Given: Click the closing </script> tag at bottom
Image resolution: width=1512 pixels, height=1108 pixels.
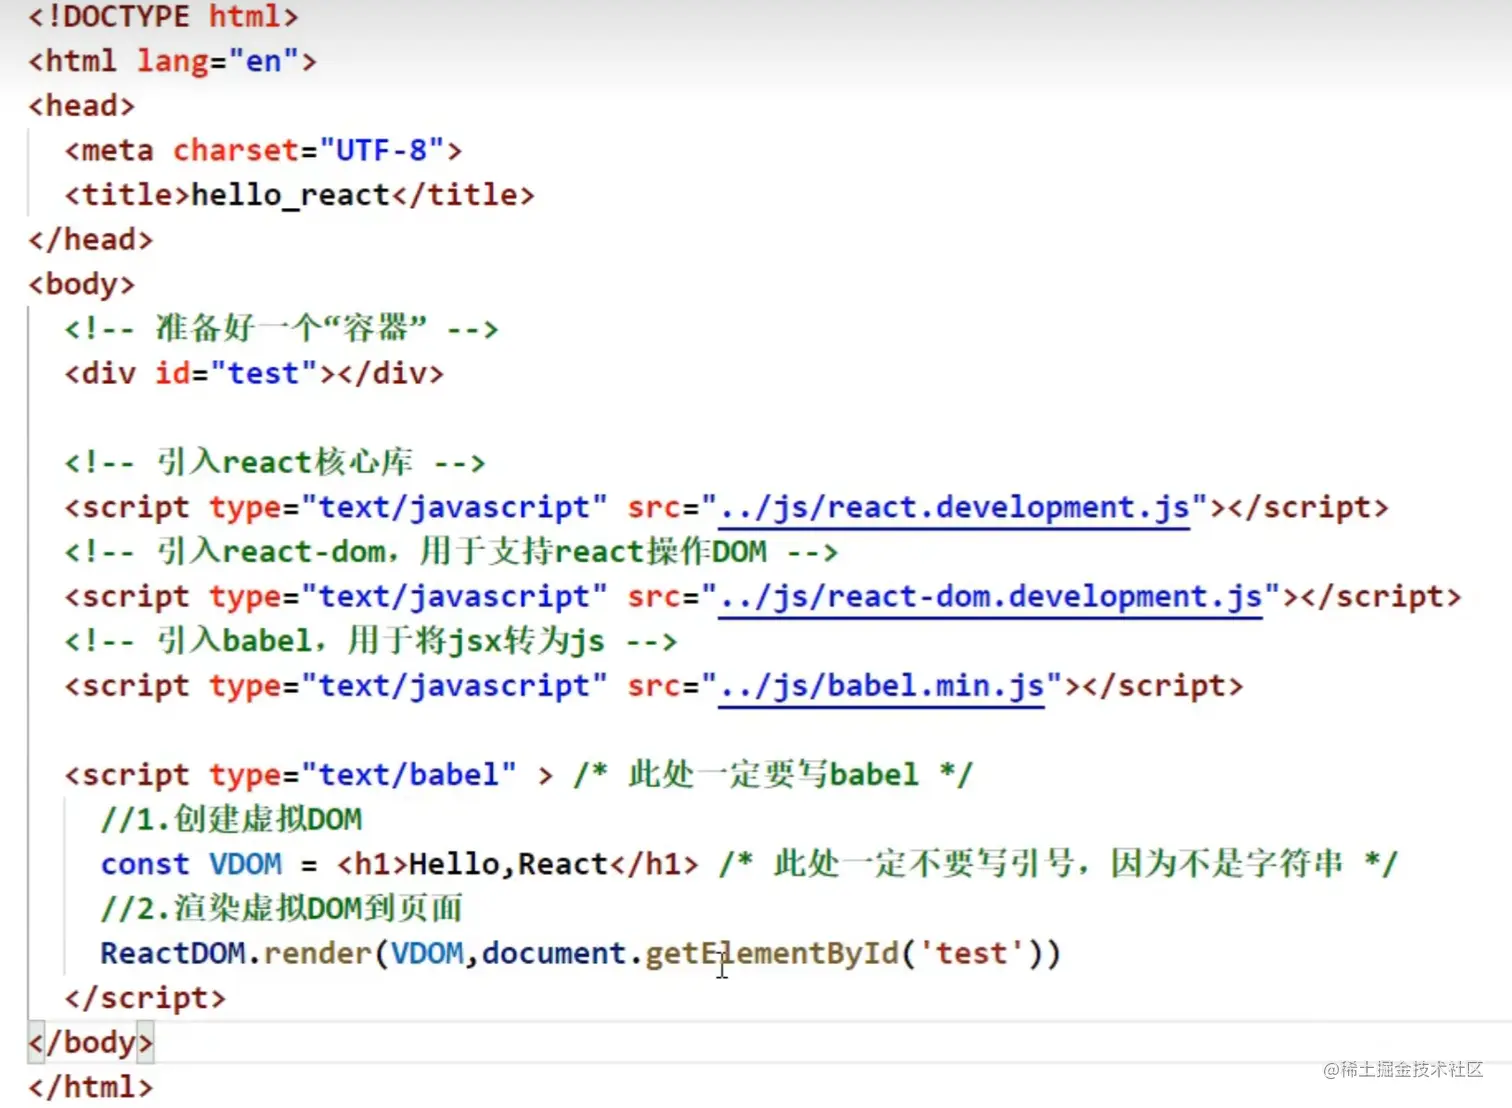Looking at the screenshot, I should (x=145, y=998).
